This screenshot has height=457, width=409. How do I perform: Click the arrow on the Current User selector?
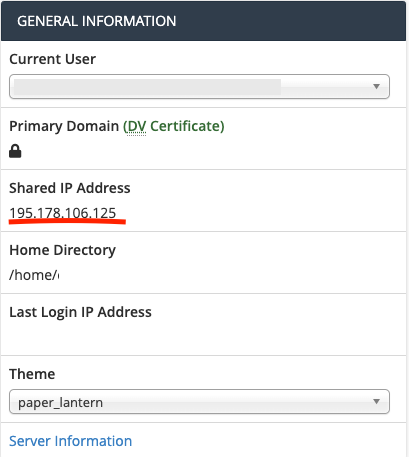pos(376,87)
